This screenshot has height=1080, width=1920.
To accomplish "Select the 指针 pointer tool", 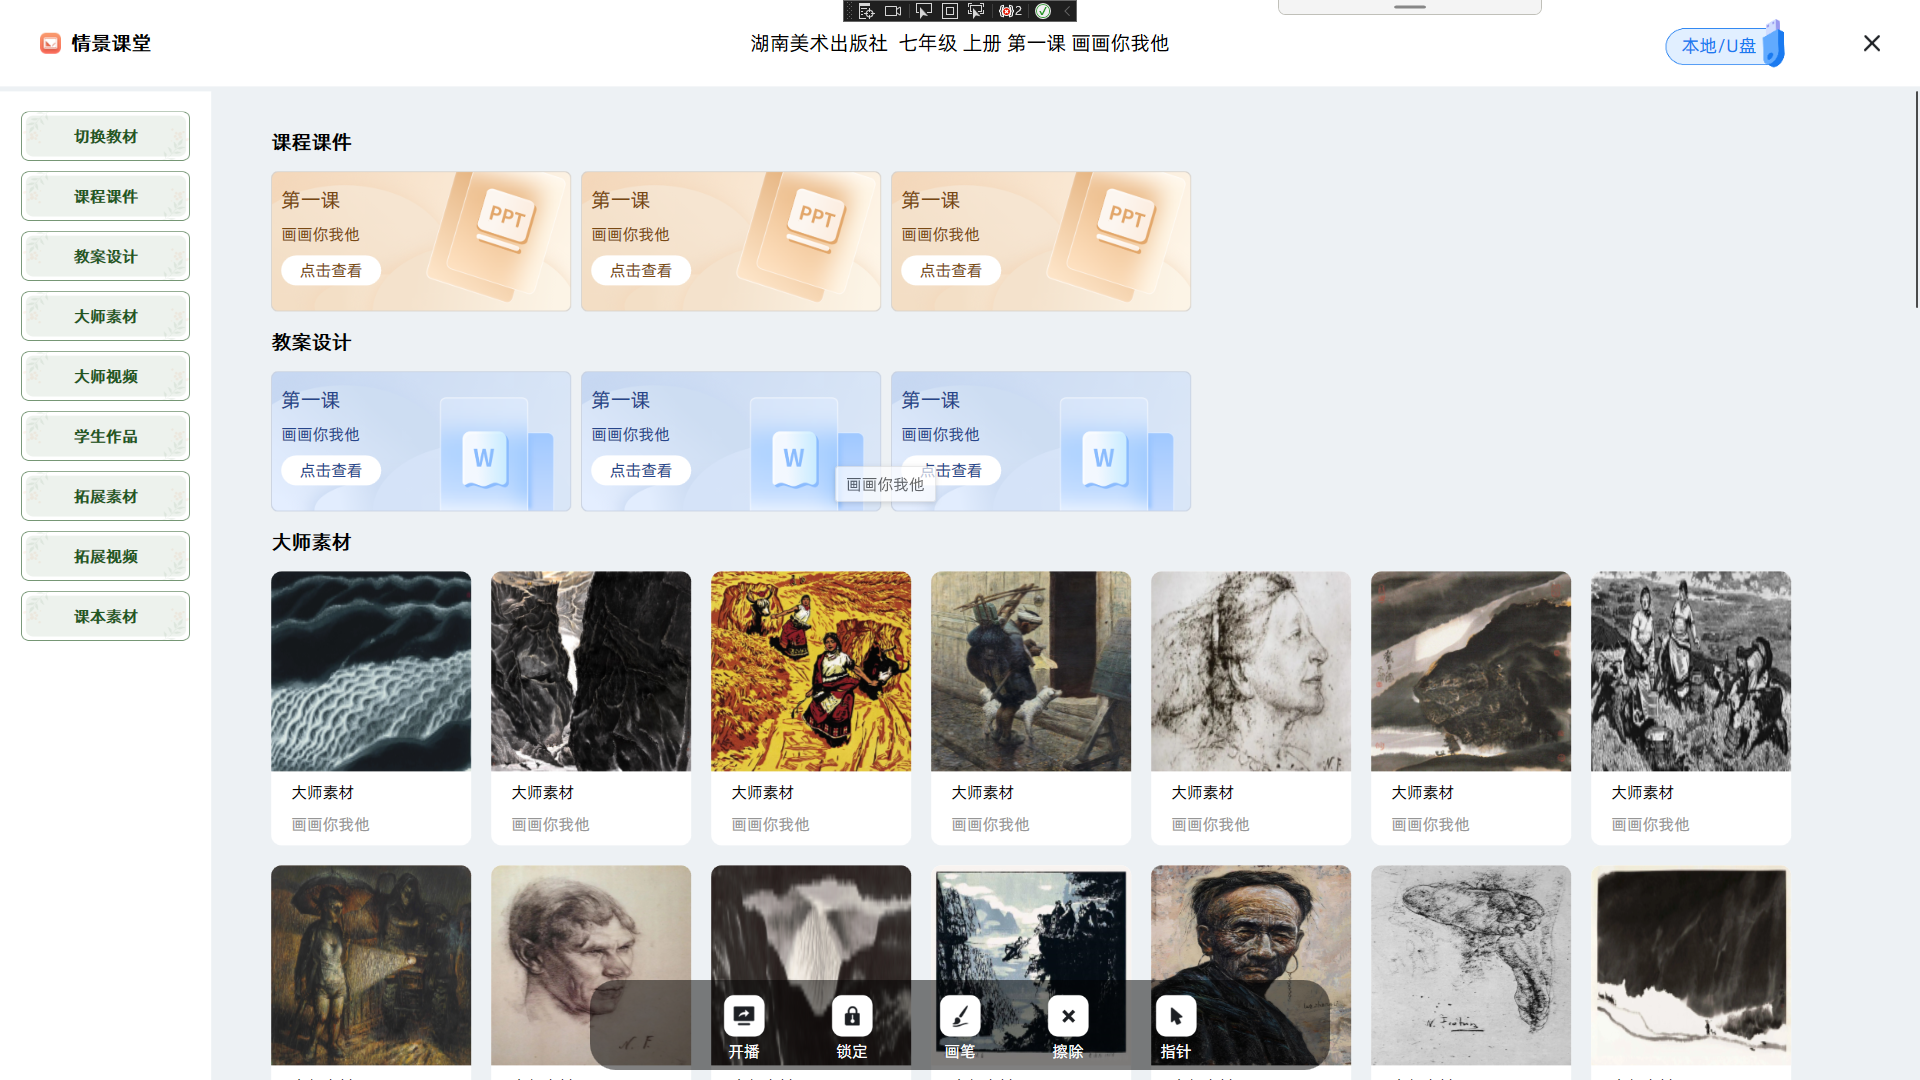I will click(1176, 1016).
